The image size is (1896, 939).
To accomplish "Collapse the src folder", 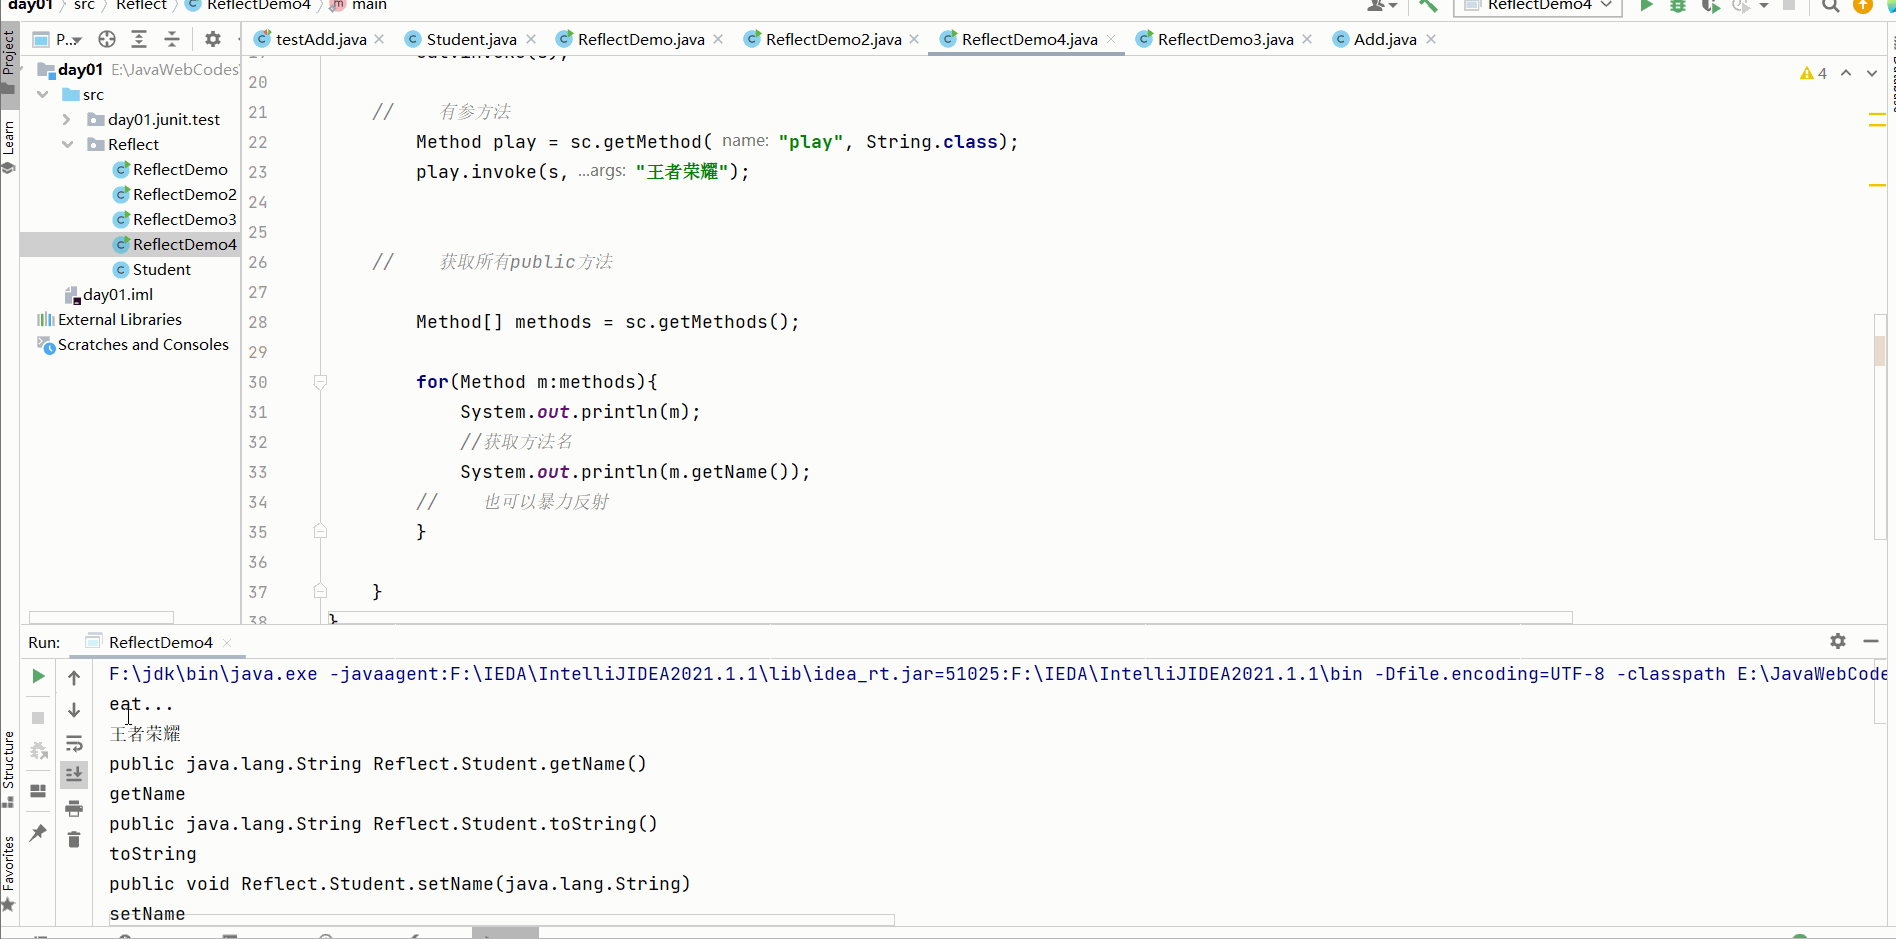I will [43, 94].
